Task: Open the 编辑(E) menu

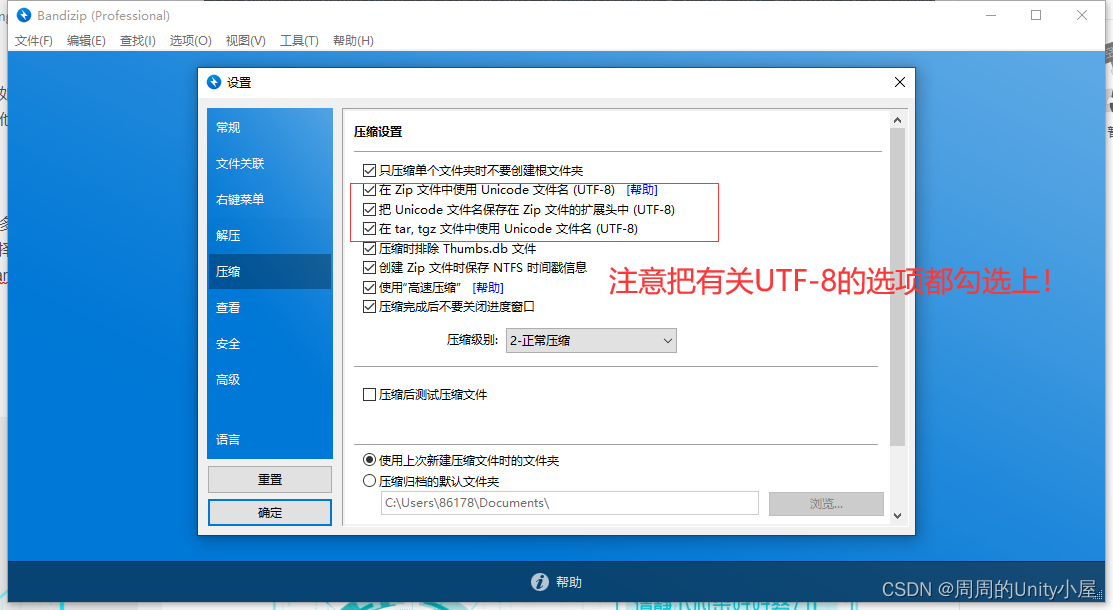Action: 86,40
